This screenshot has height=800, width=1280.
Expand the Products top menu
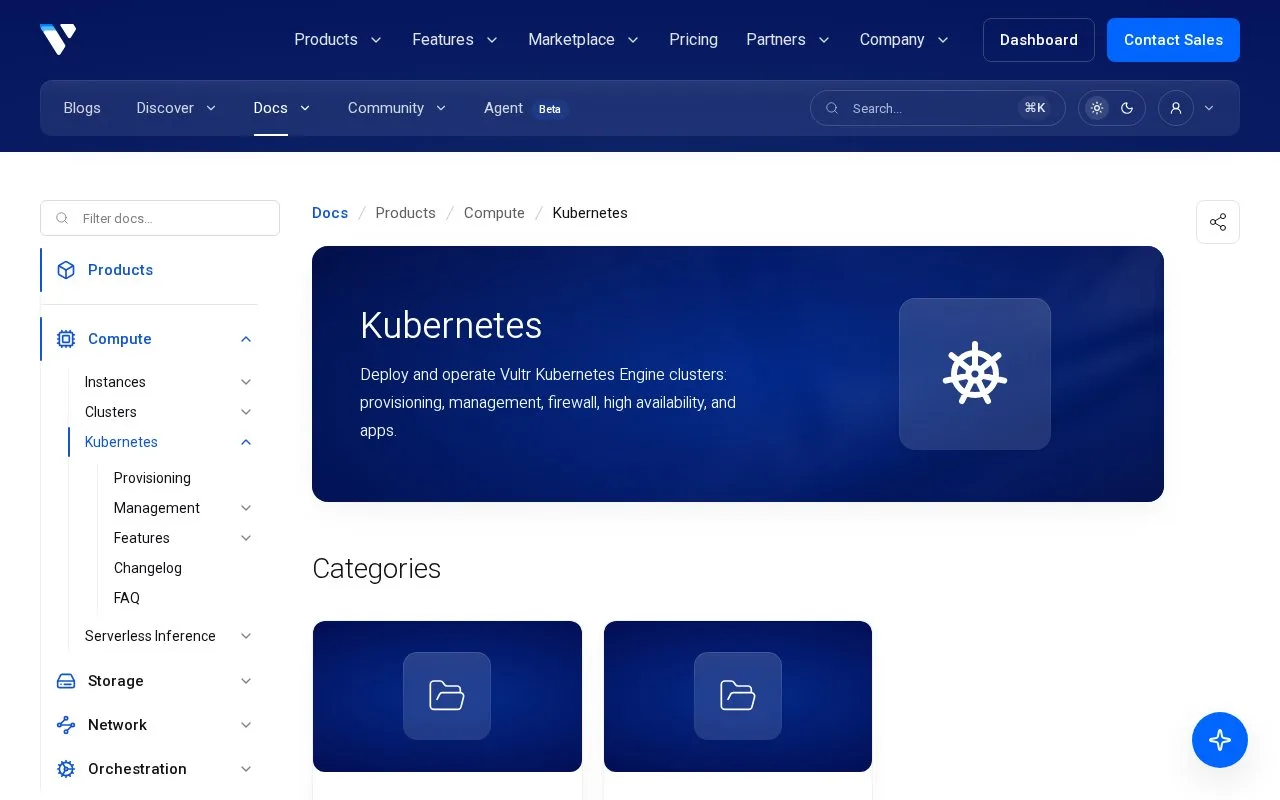(x=338, y=40)
